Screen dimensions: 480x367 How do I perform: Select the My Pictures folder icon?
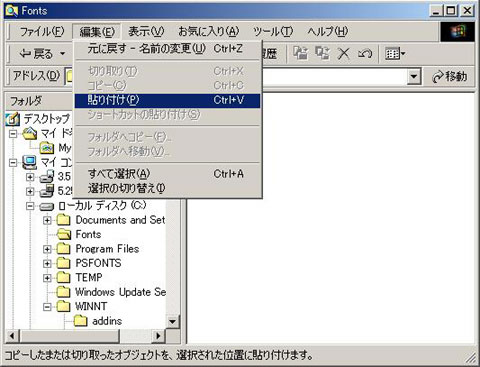[x=47, y=148]
